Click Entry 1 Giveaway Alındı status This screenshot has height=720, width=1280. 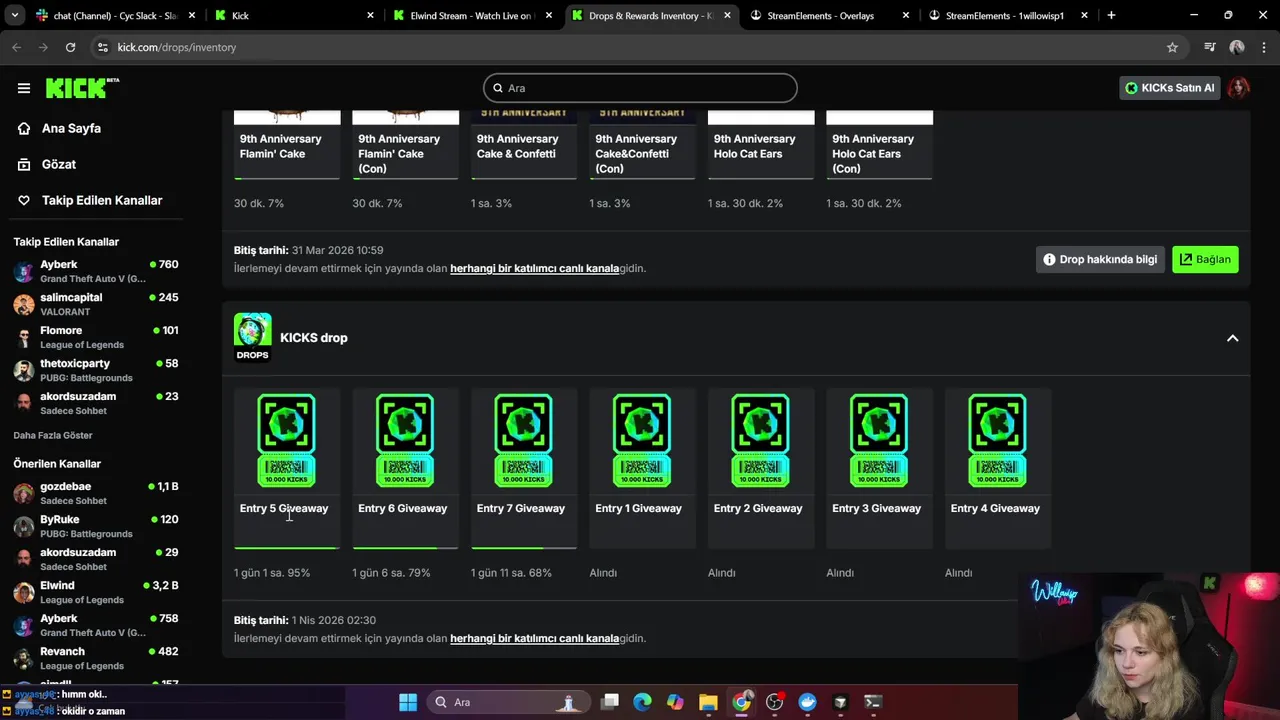[603, 573]
